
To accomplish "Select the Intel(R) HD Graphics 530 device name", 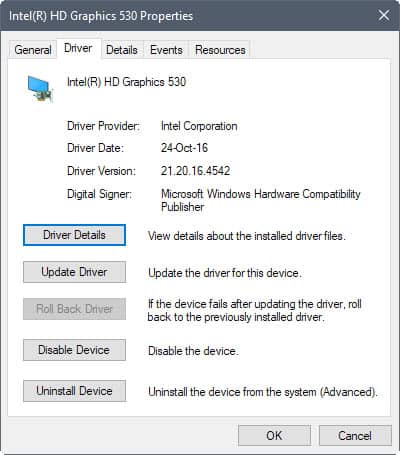I will click(126, 82).
